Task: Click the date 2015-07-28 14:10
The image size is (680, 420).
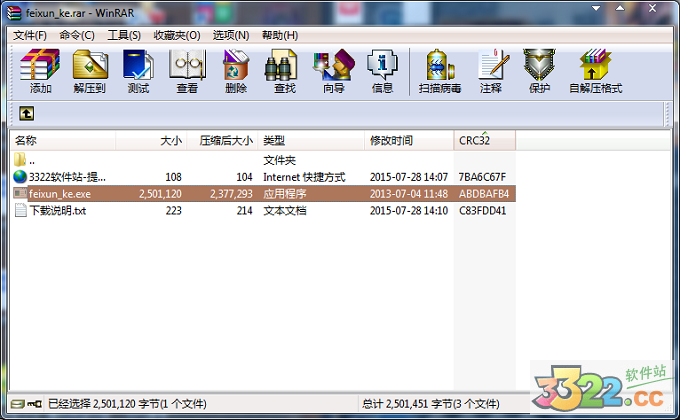Action: pyautogui.click(x=409, y=210)
